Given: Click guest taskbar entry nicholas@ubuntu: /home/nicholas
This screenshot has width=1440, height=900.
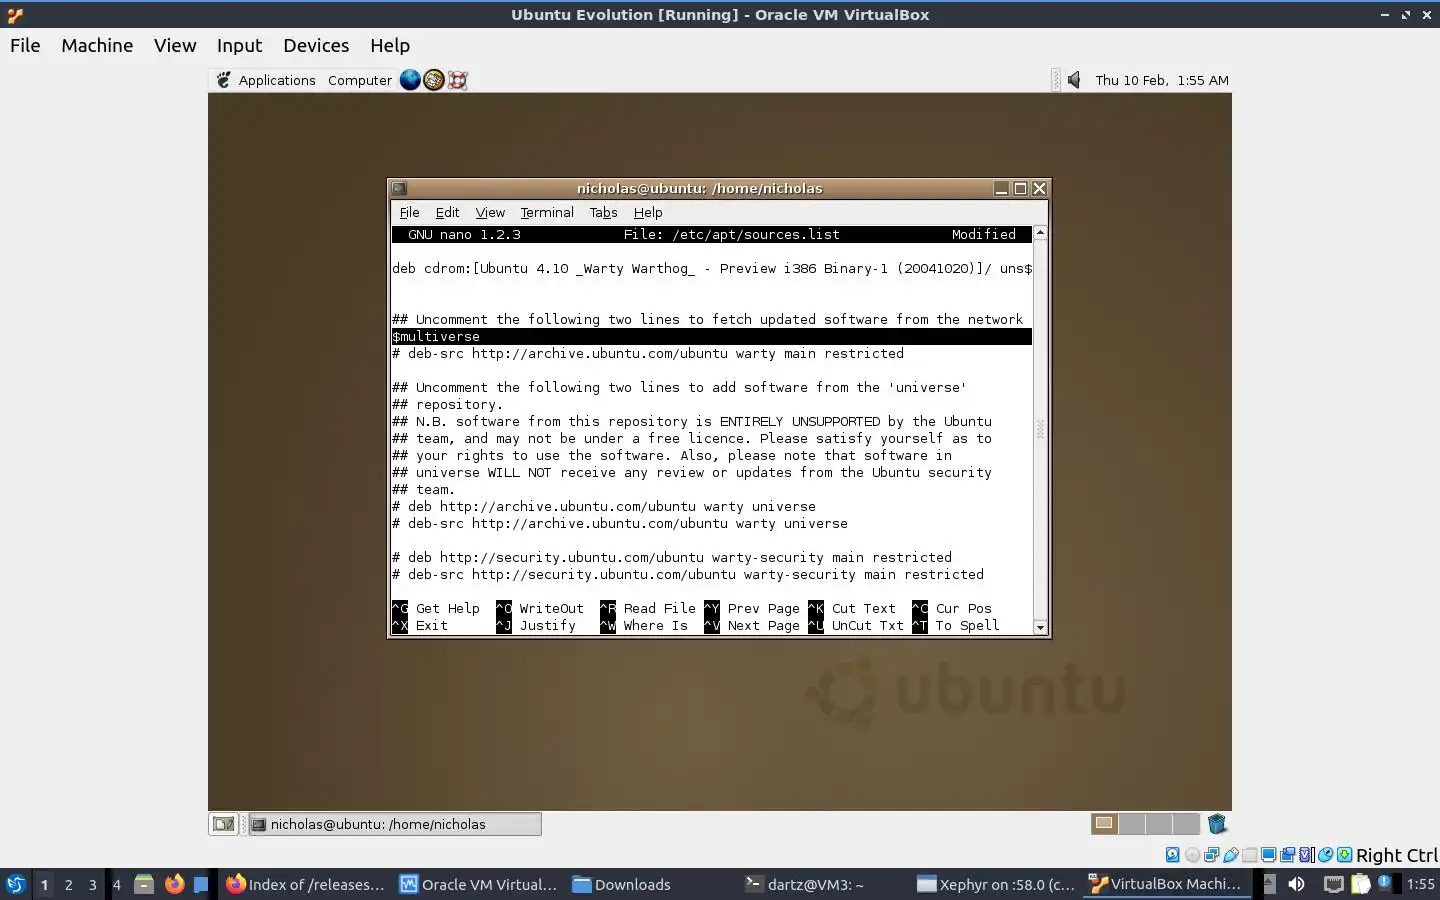Looking at the screenshot, I should [395, 824].
